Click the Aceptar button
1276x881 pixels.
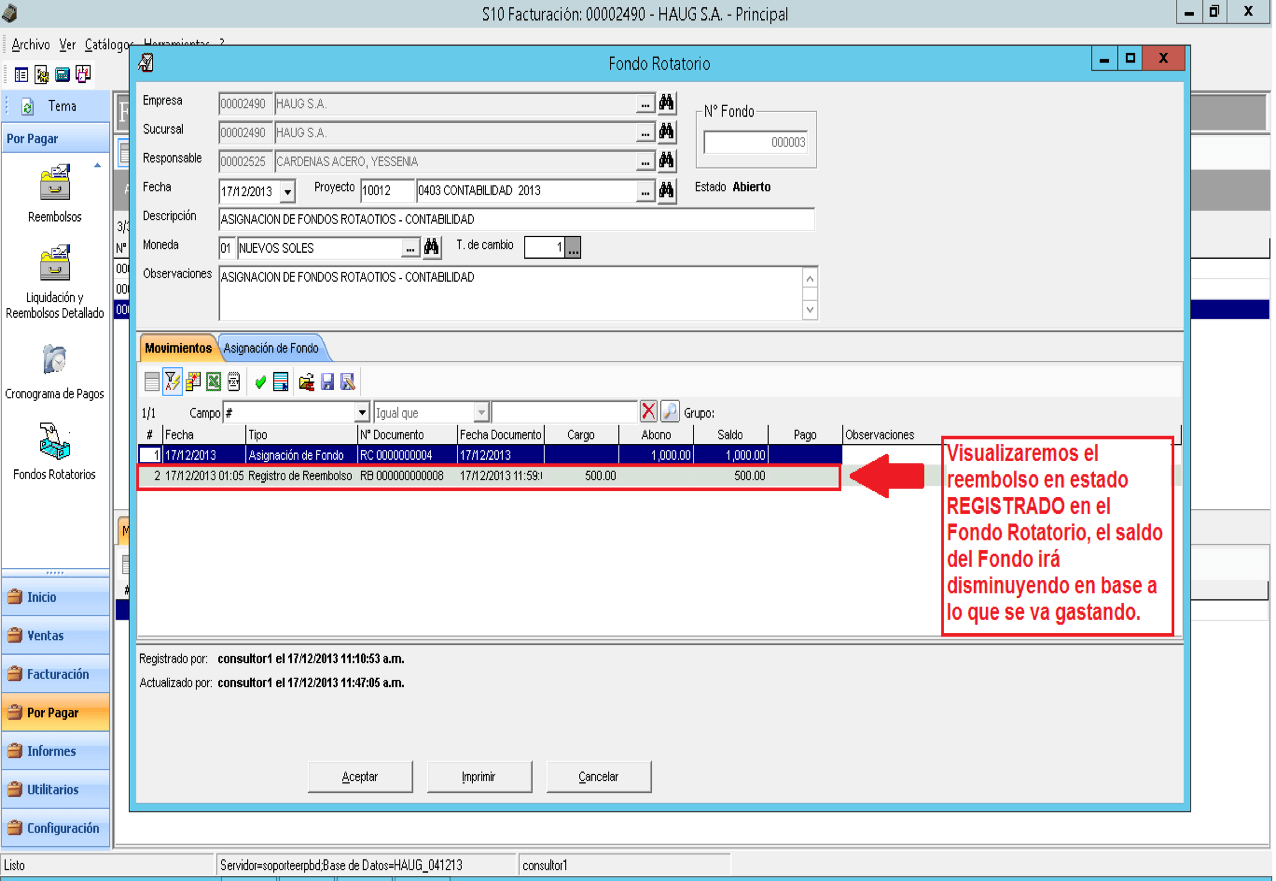tap(360, 777)
